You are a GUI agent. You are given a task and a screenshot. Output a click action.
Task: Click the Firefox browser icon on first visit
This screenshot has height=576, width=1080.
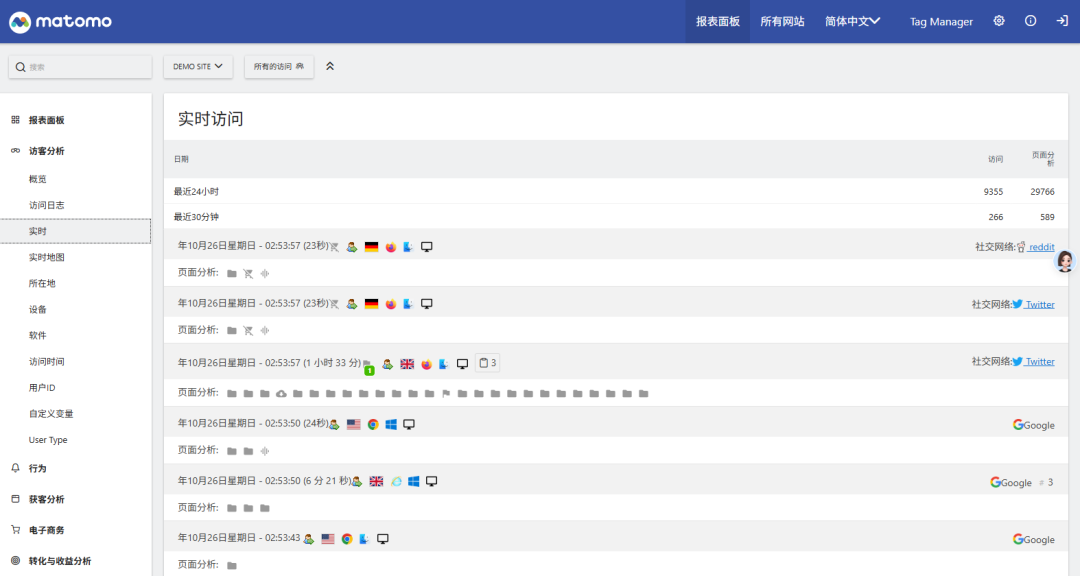[390, 246]
